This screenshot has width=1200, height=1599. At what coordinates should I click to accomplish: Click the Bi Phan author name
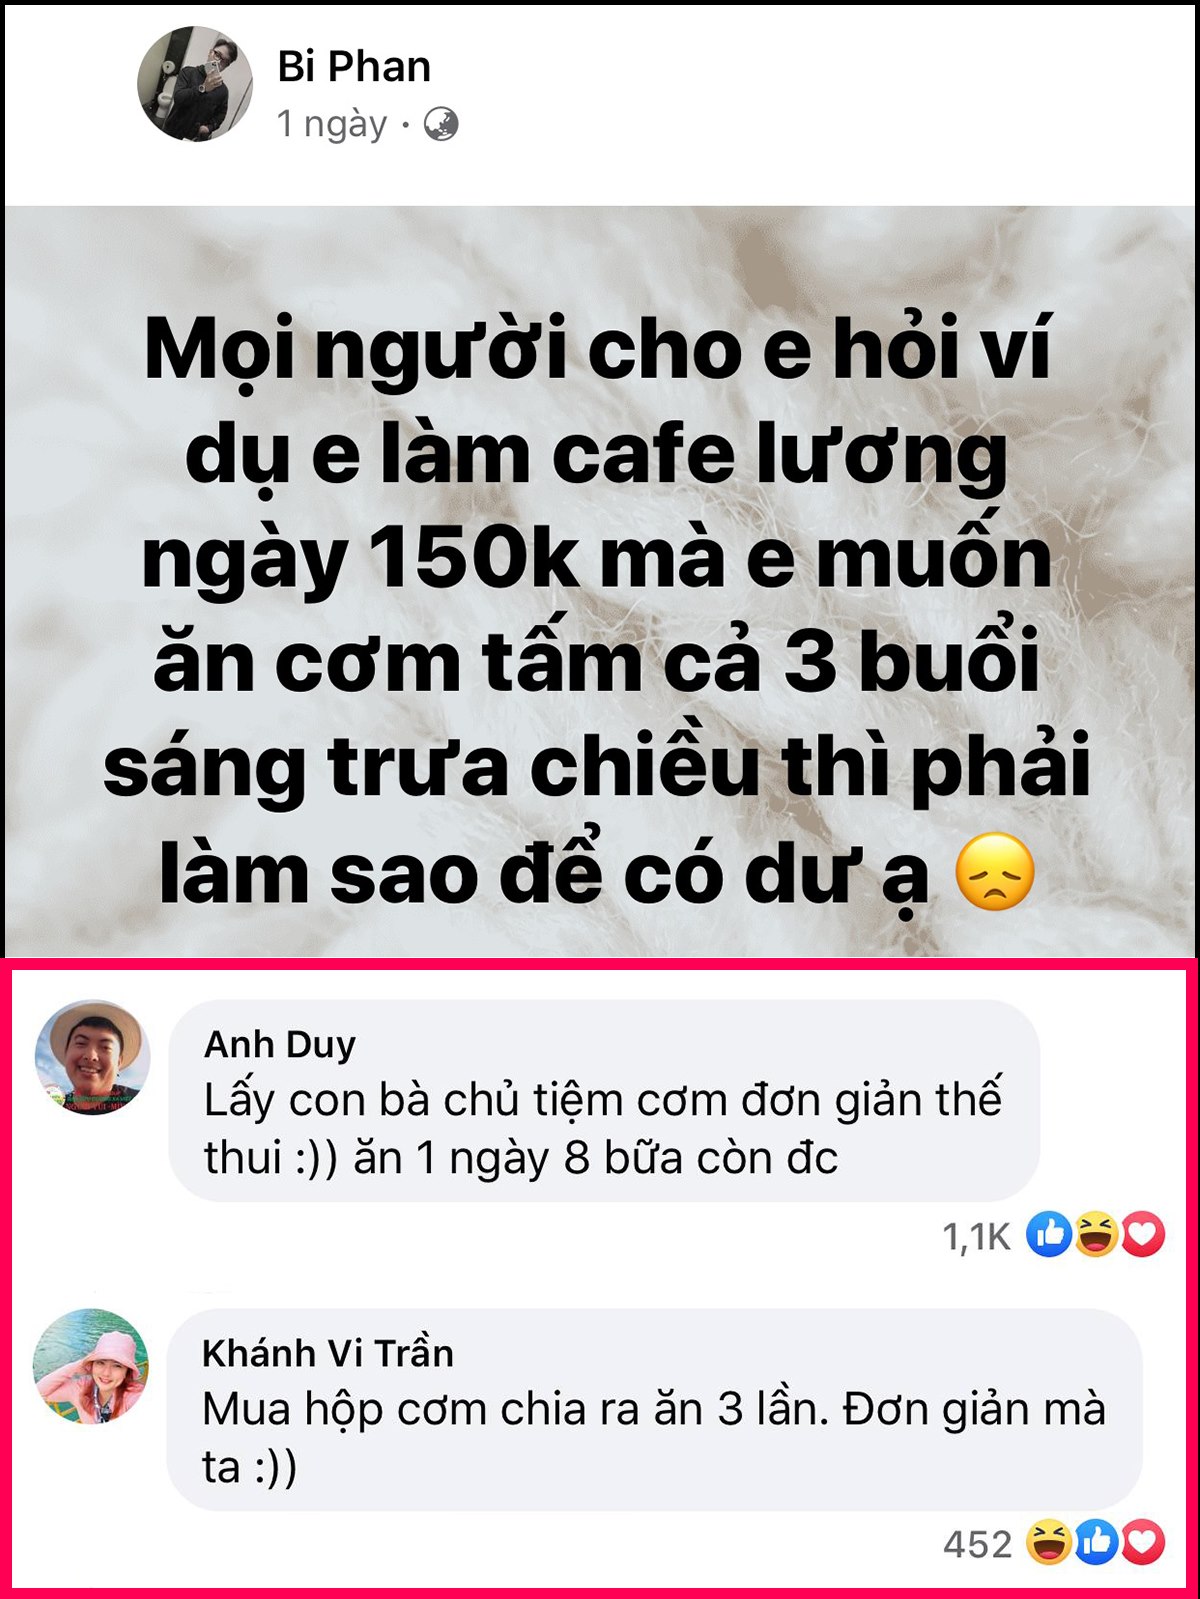[354, 67]
